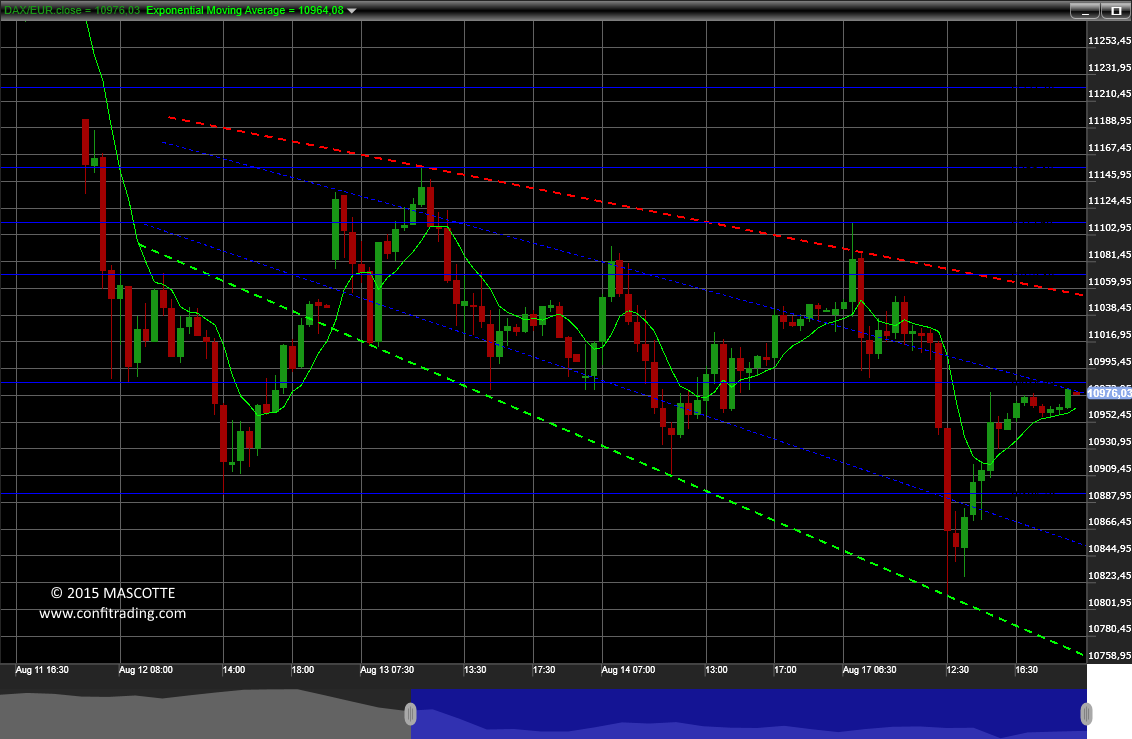This screenshot has height=739, width=1132.
Task: Select the Exponential Moving Average = 10964,08 label
Action: pyautogui.click(x=245, y=10)
